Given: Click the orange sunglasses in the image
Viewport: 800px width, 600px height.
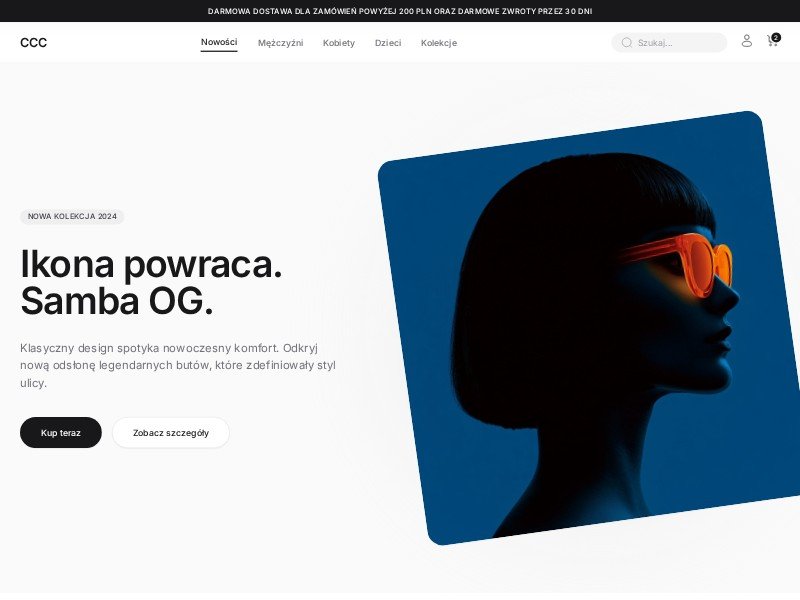Looking at the screenshot, I should click(x=679, y=263).
